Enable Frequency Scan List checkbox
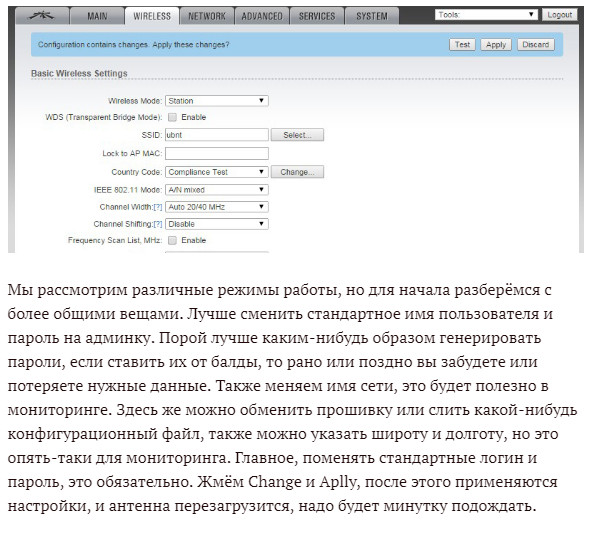This screenshot has width=596, height=541. click(x=173, y=240)
